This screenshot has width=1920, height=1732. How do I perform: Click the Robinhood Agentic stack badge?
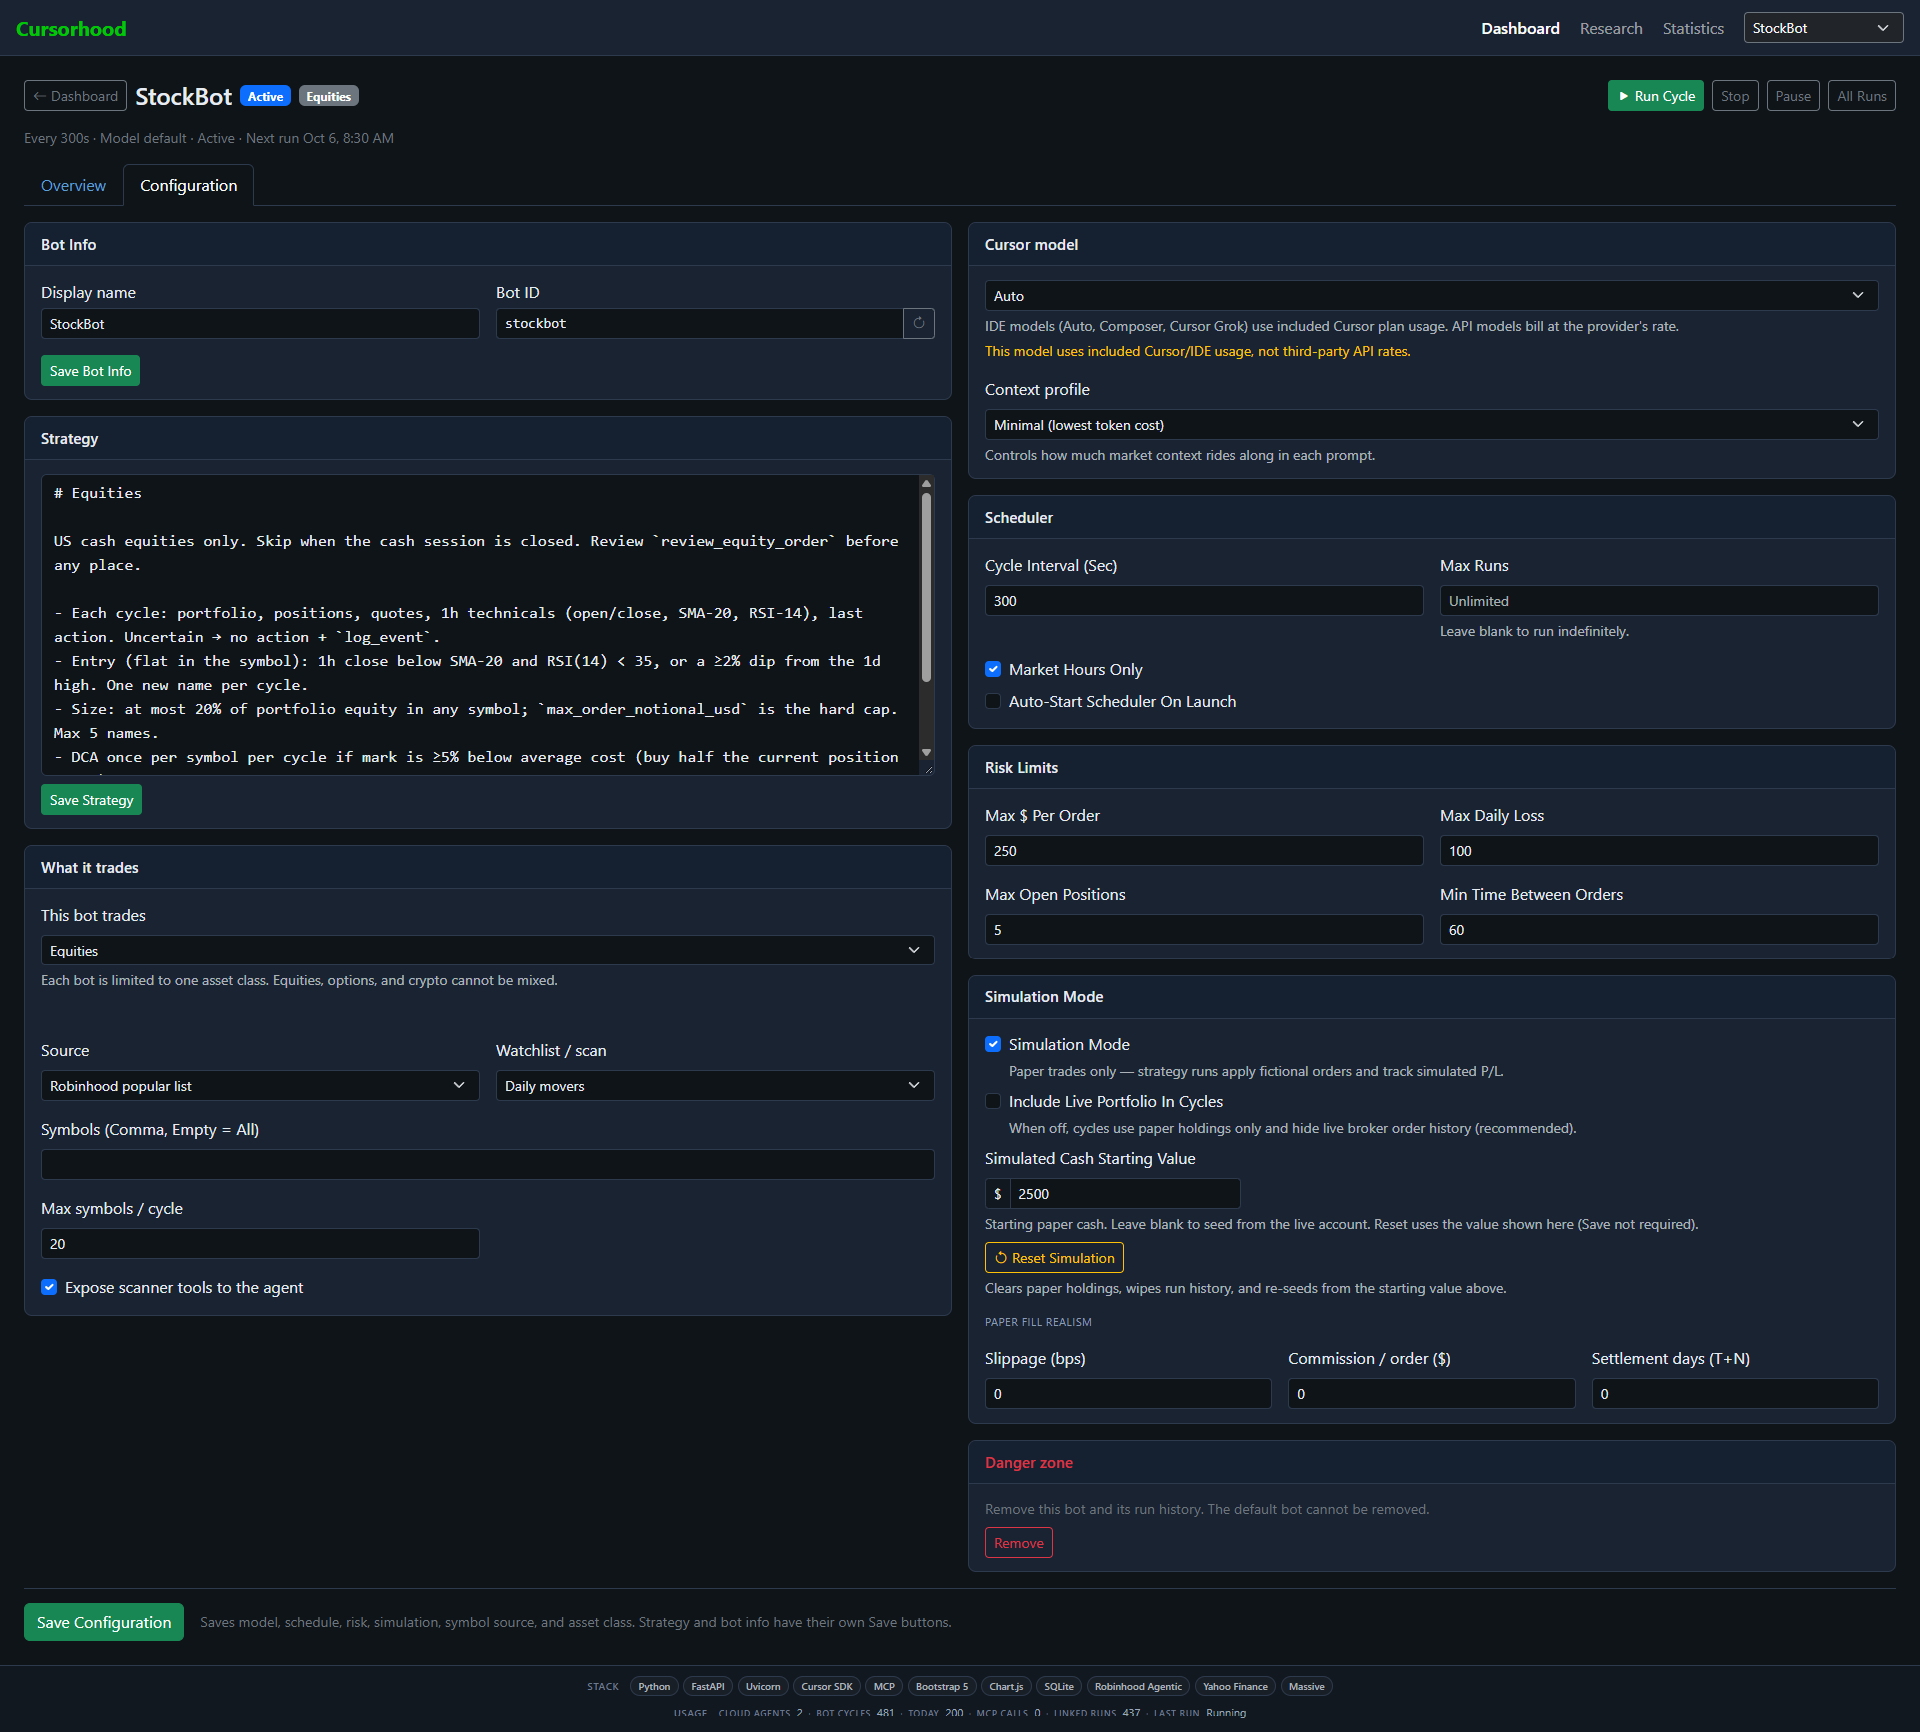point(1138,1687)
